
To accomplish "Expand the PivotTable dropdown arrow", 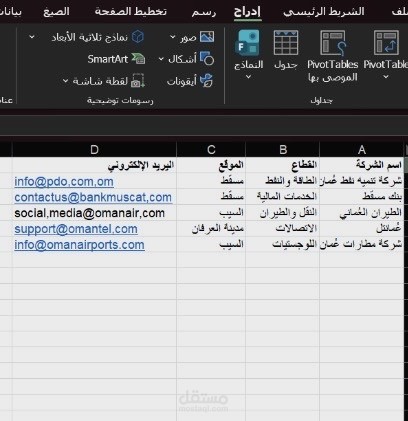I will tap(386, 77).
